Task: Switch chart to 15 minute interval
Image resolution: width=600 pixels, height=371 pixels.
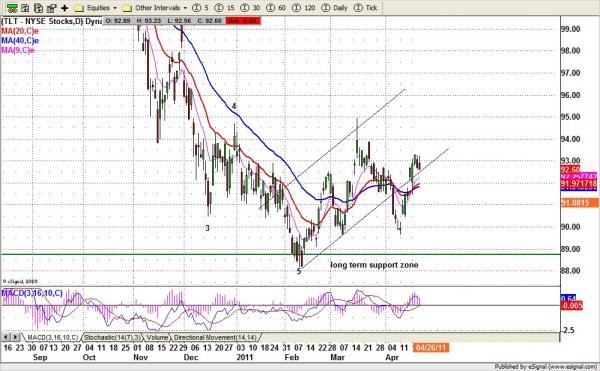Action: (224, 8)
